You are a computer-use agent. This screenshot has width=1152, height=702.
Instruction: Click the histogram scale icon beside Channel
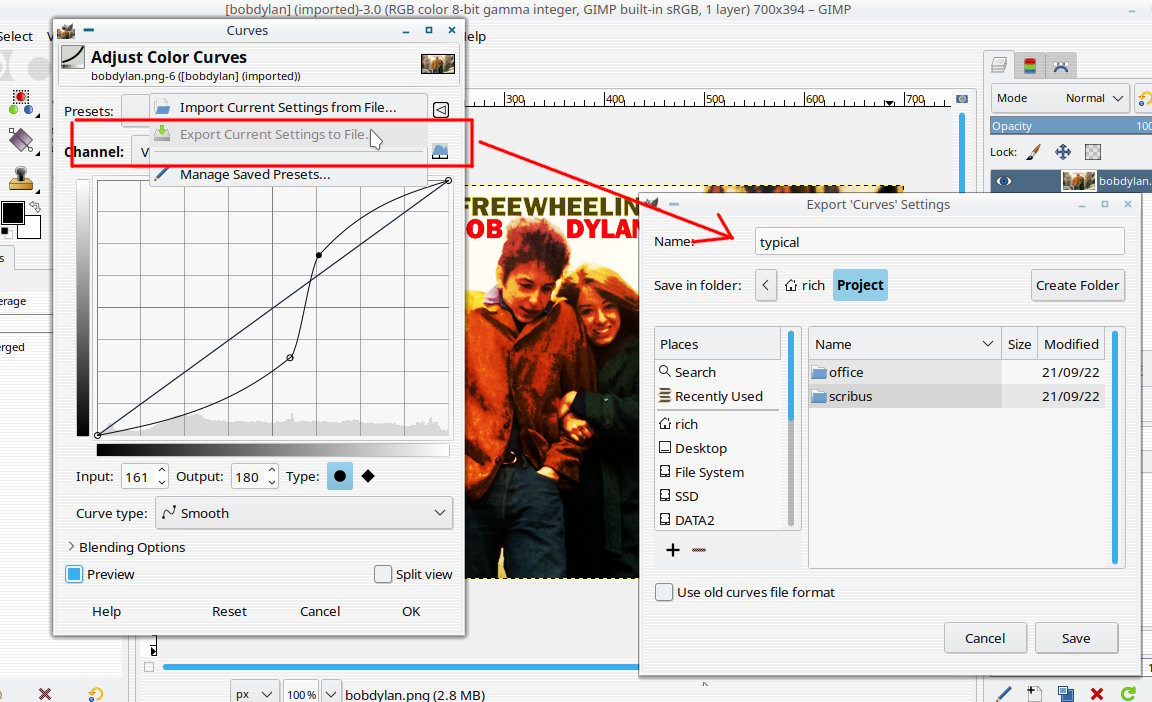439,151
